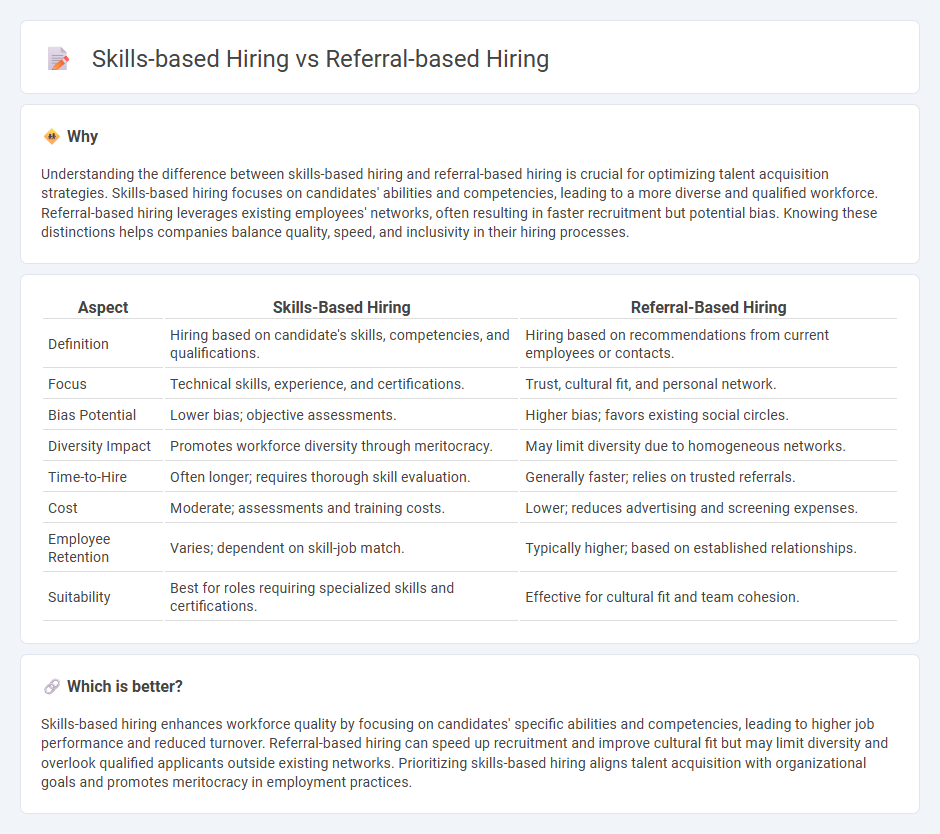Click cell 'Hiring based on recommendations from current employees'
The width and height of the screenshot is (940, 834).
click(709, 344)
